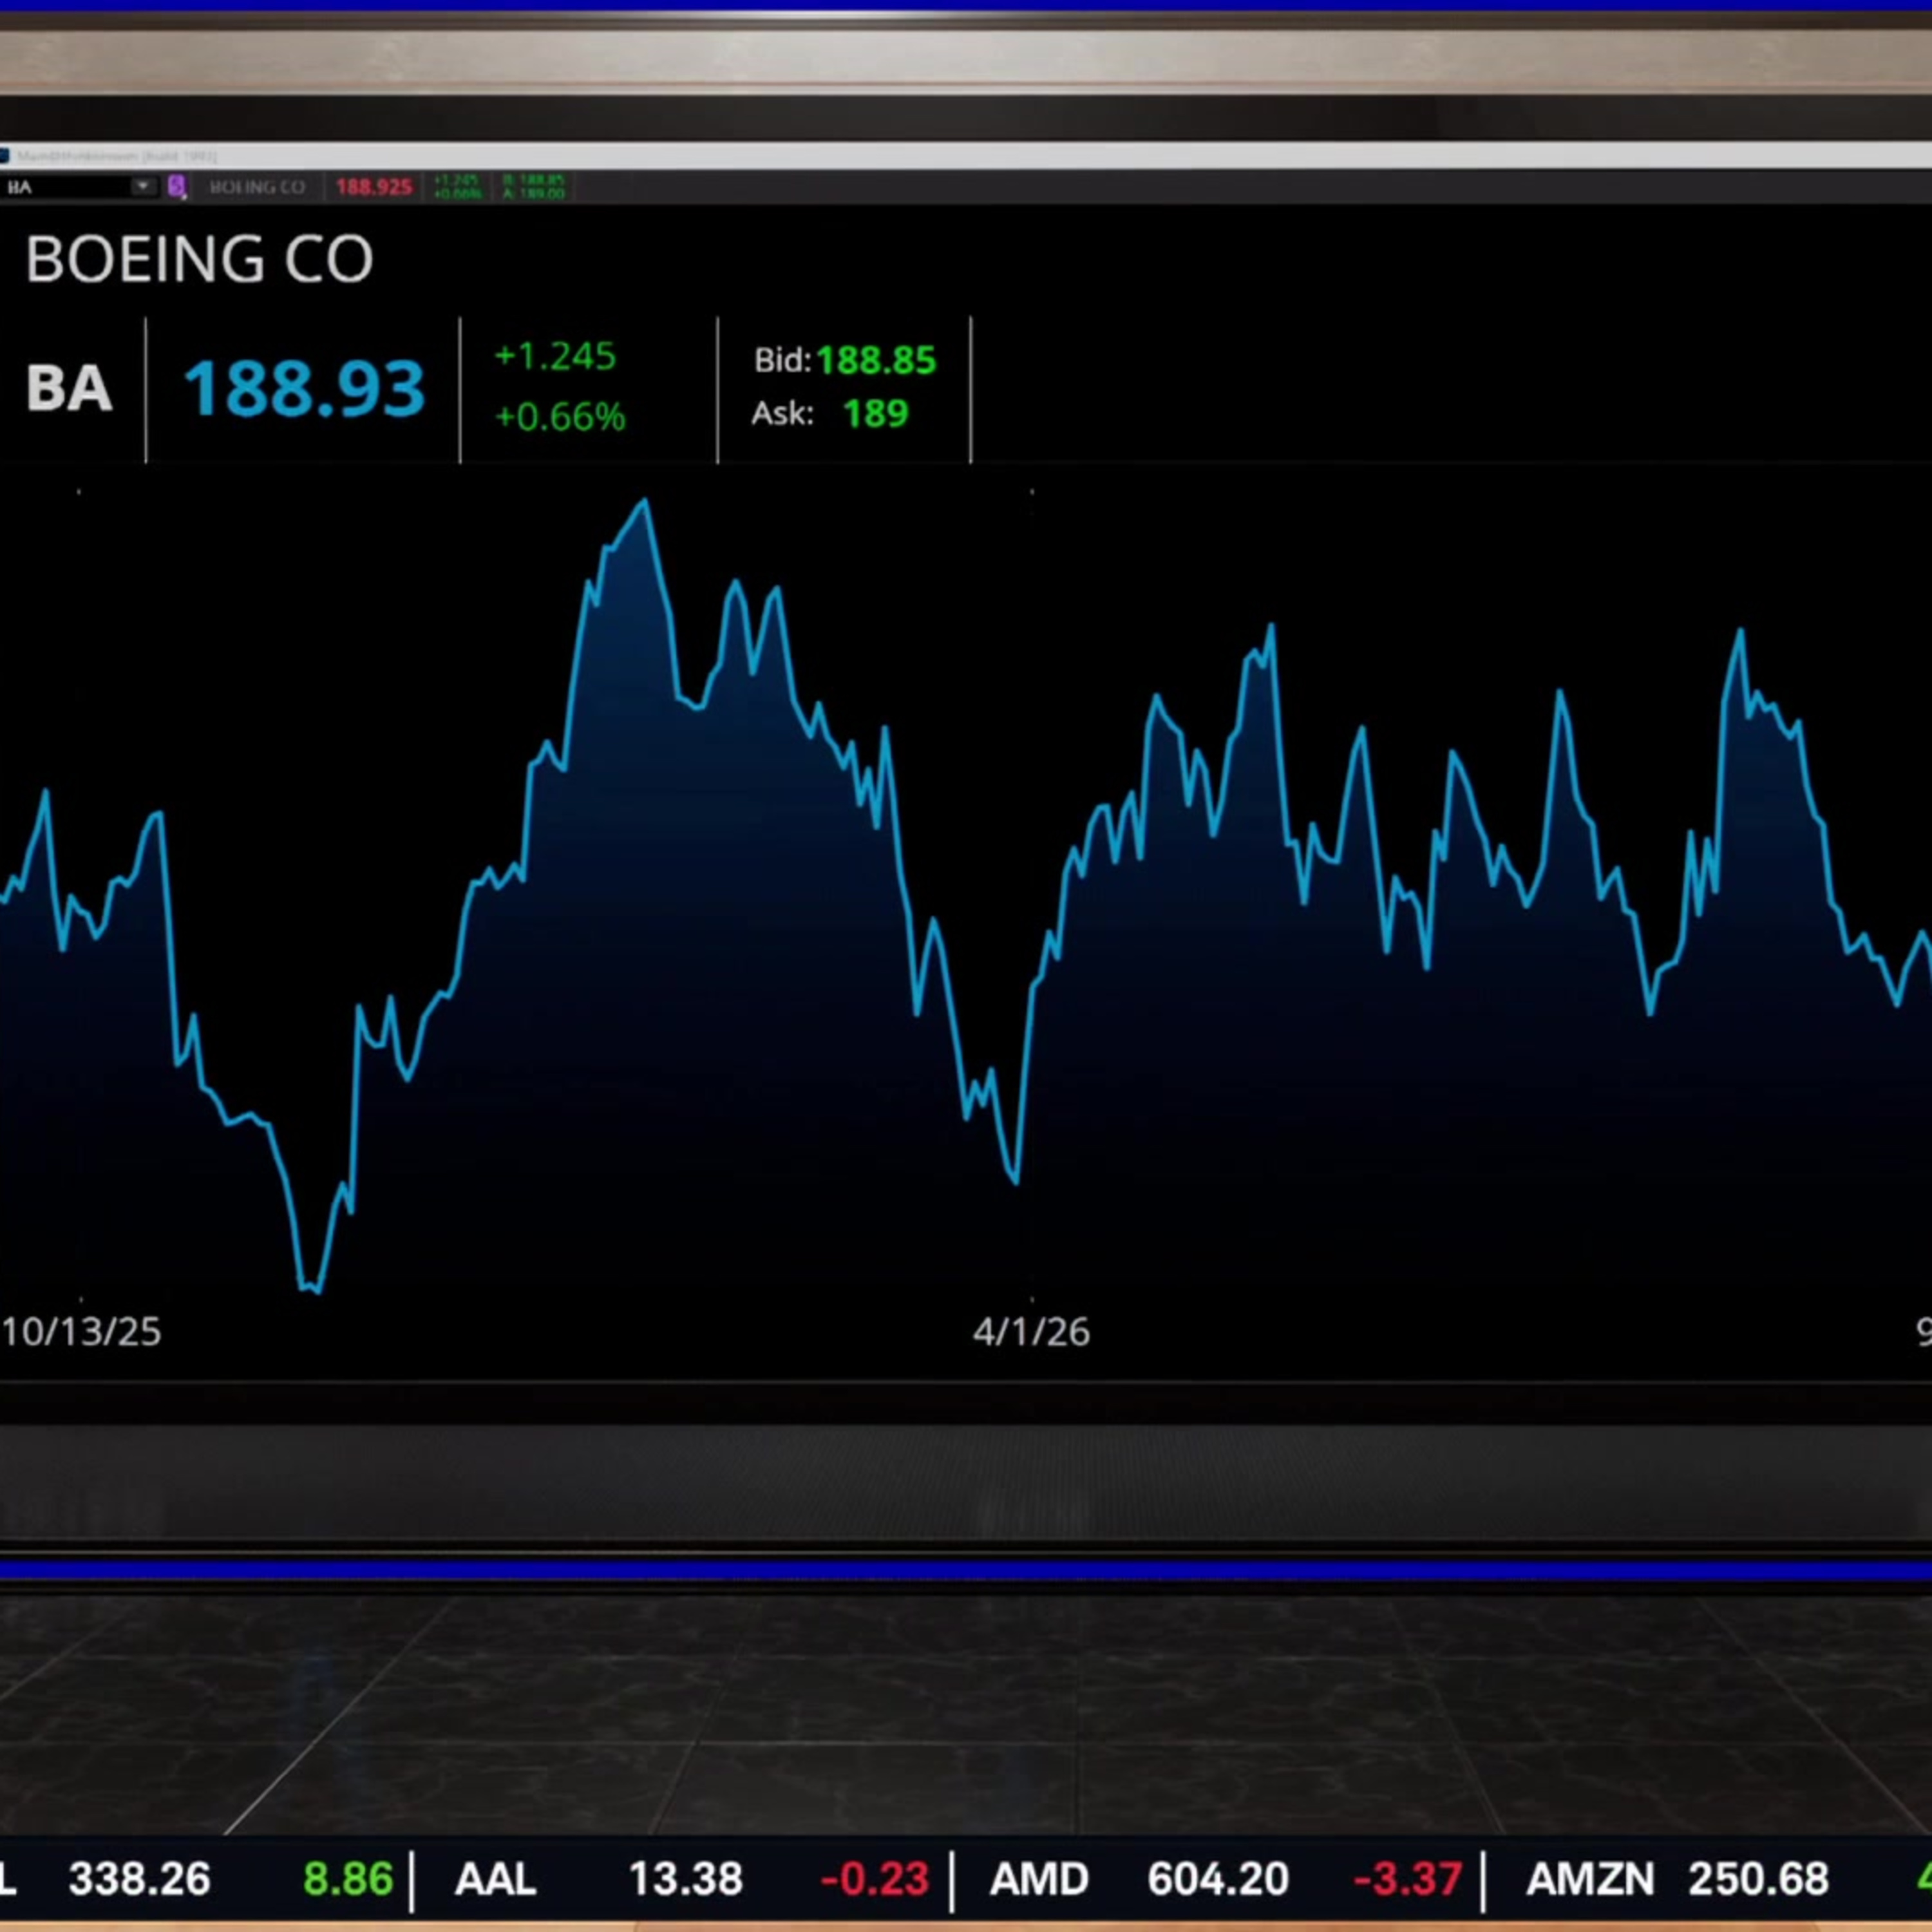Click the green 8.86 ticker change
1932x1932 pixels.
click(x=348, y=1879)
